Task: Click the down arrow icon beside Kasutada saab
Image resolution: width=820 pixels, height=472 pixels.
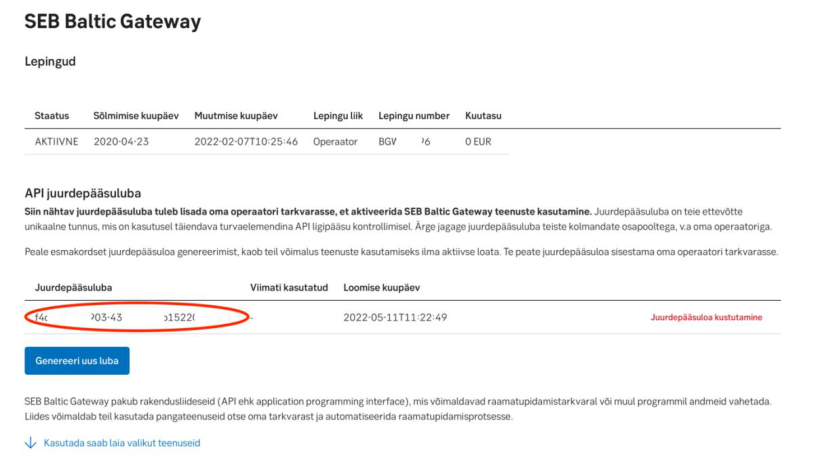Action: (31, 443)
